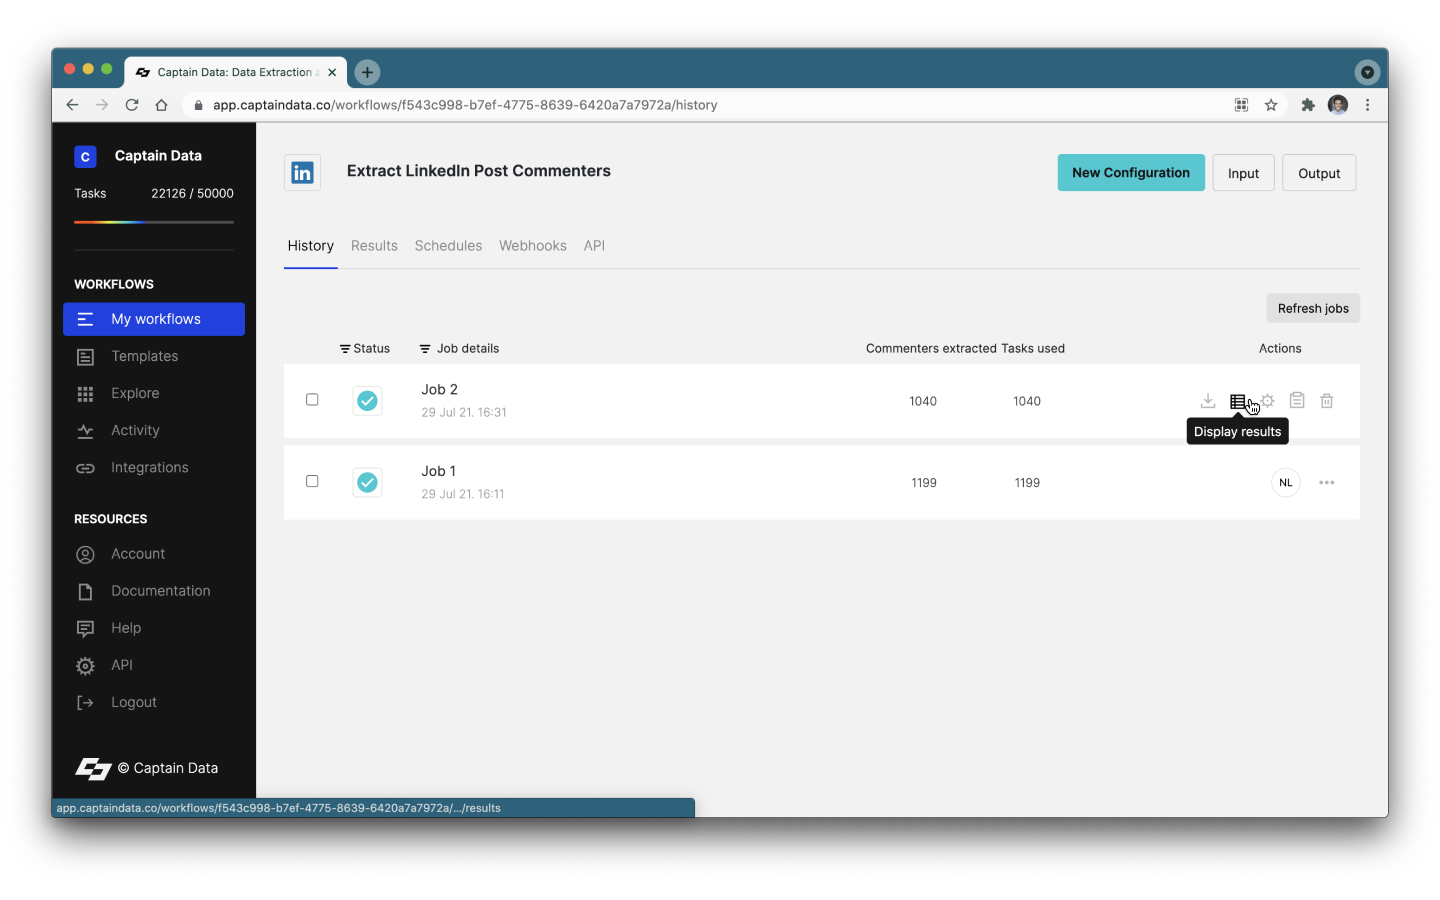1440x900 pixels.
Task: Click the browser profile avatar
Action: (x=1338, y=105)
